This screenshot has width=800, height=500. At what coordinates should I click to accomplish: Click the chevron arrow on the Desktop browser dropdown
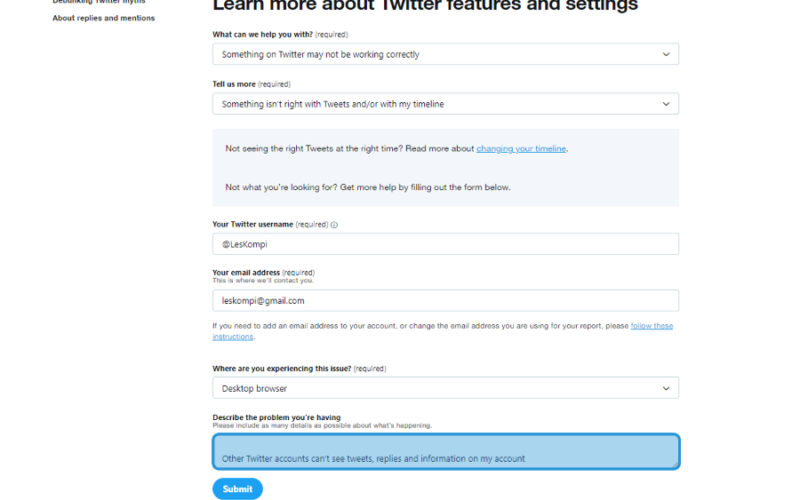(x=666, y=388)
